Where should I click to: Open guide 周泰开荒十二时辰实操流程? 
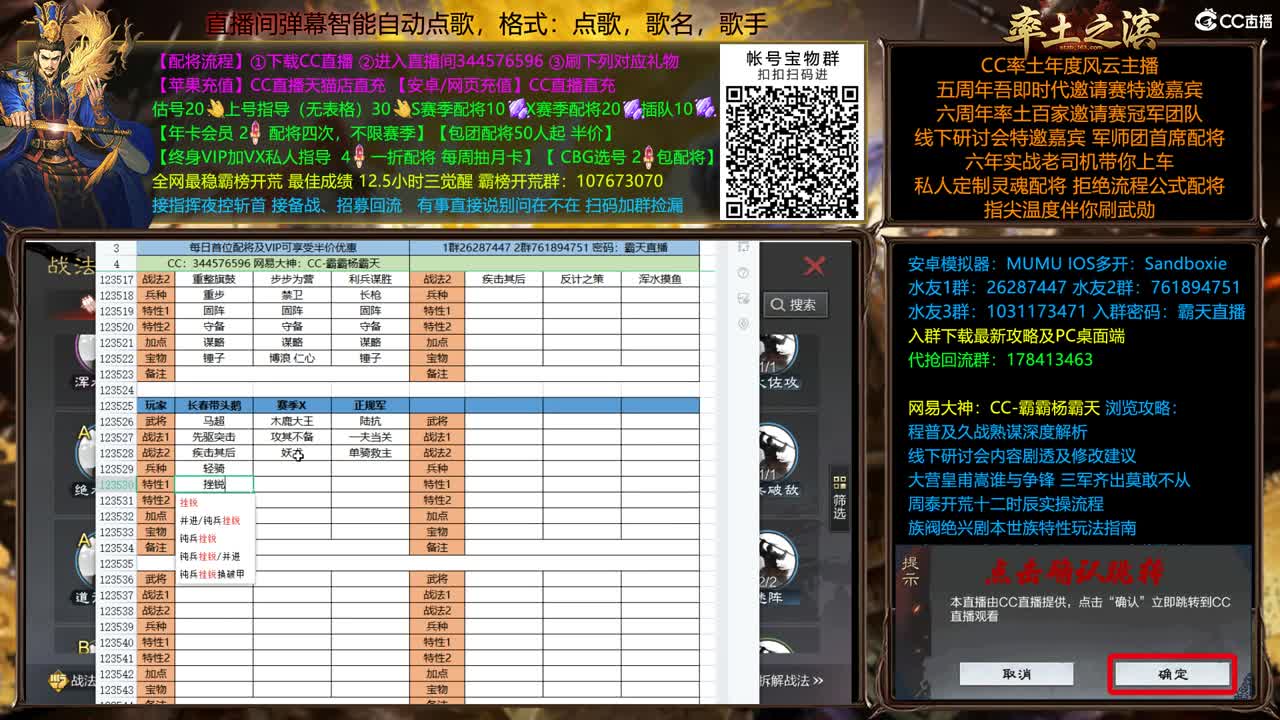(x=1005, y=504)
